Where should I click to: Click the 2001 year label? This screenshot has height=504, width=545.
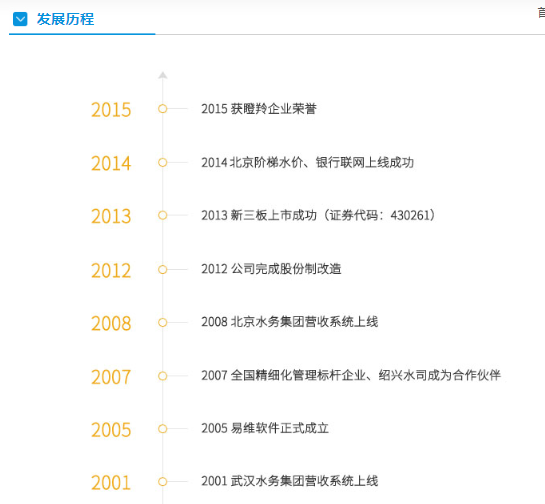(111, 482)
